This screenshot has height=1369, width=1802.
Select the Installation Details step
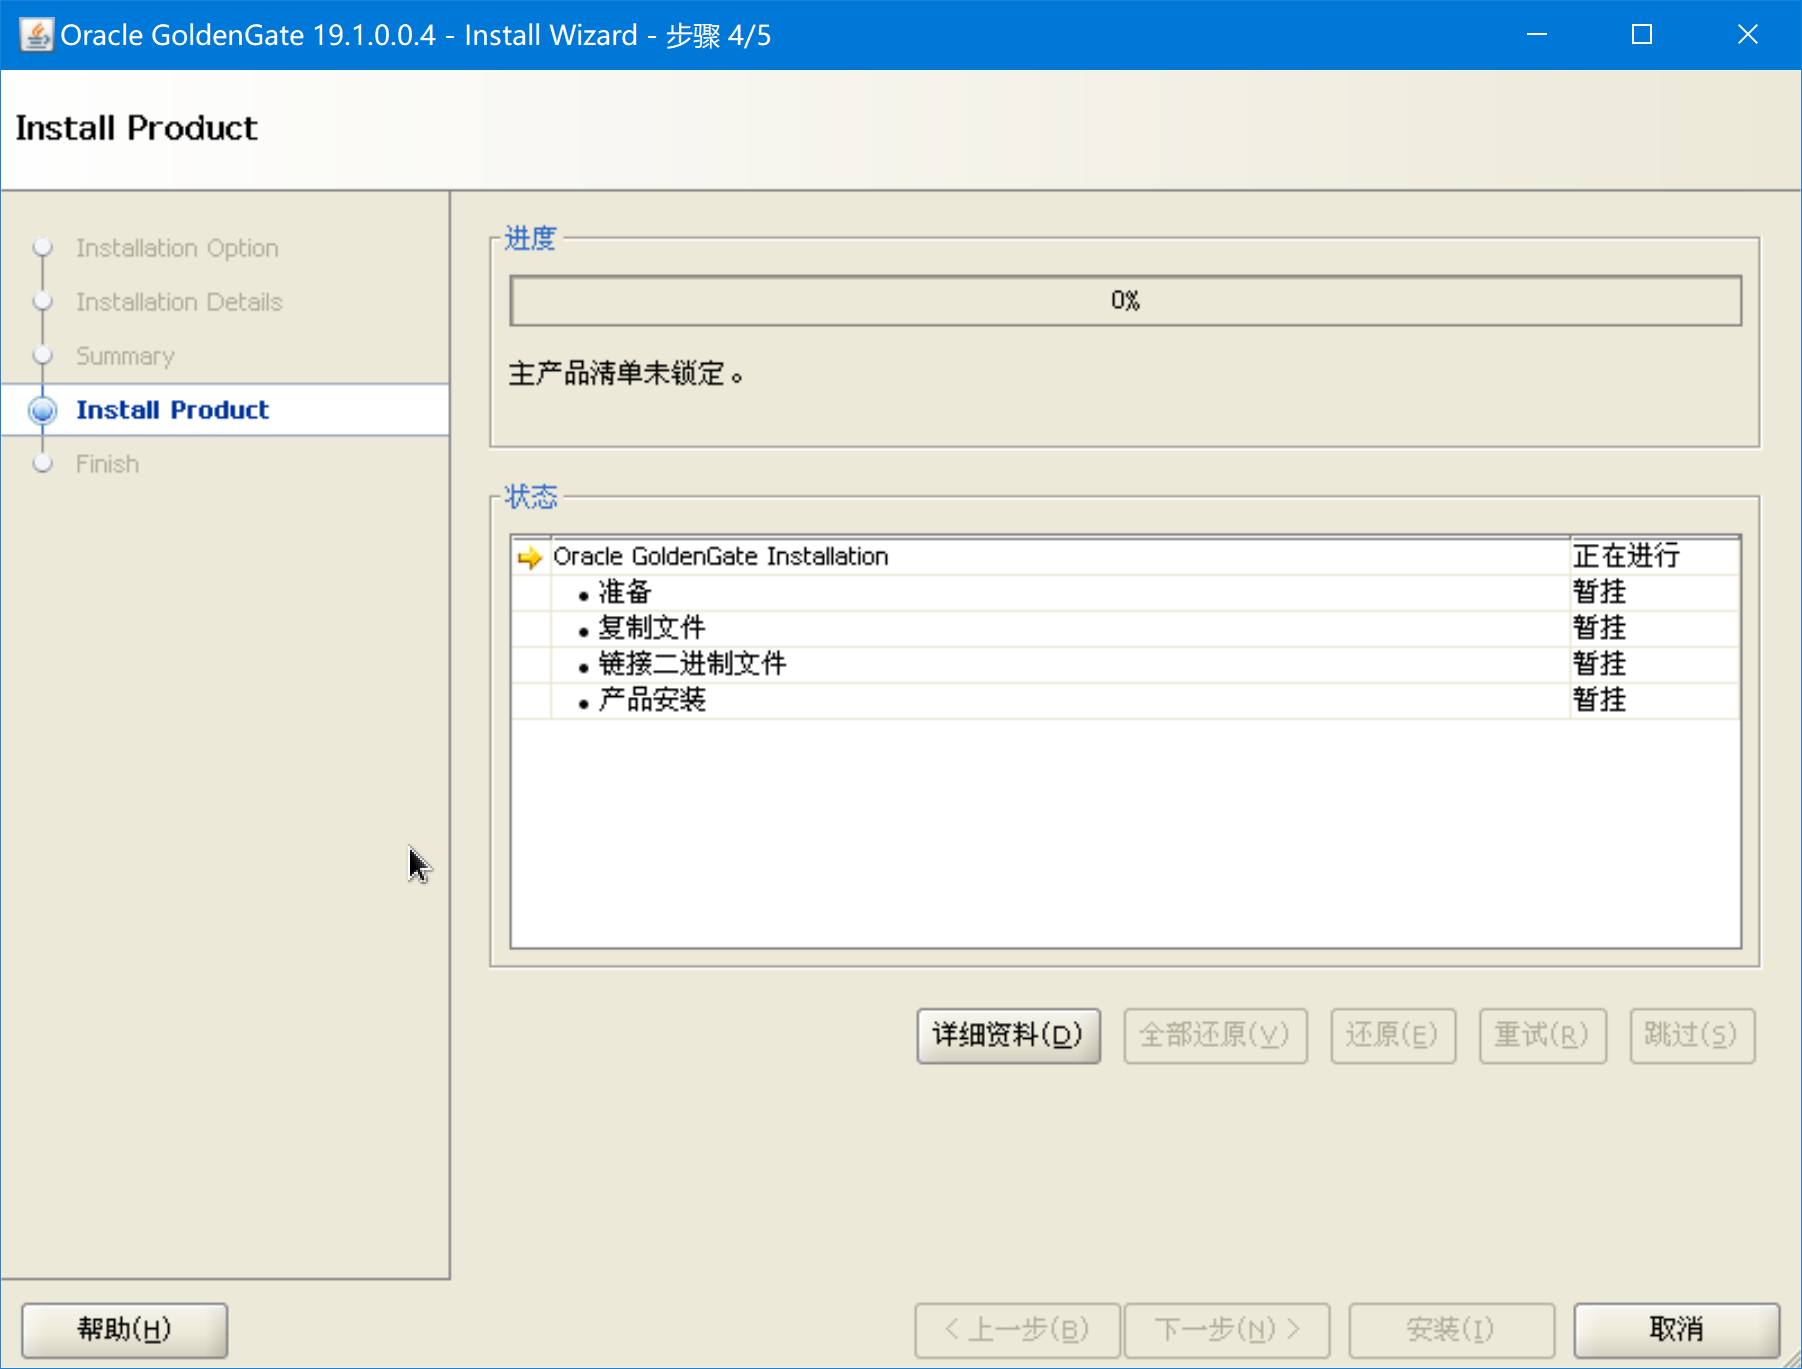pos(179,302)
